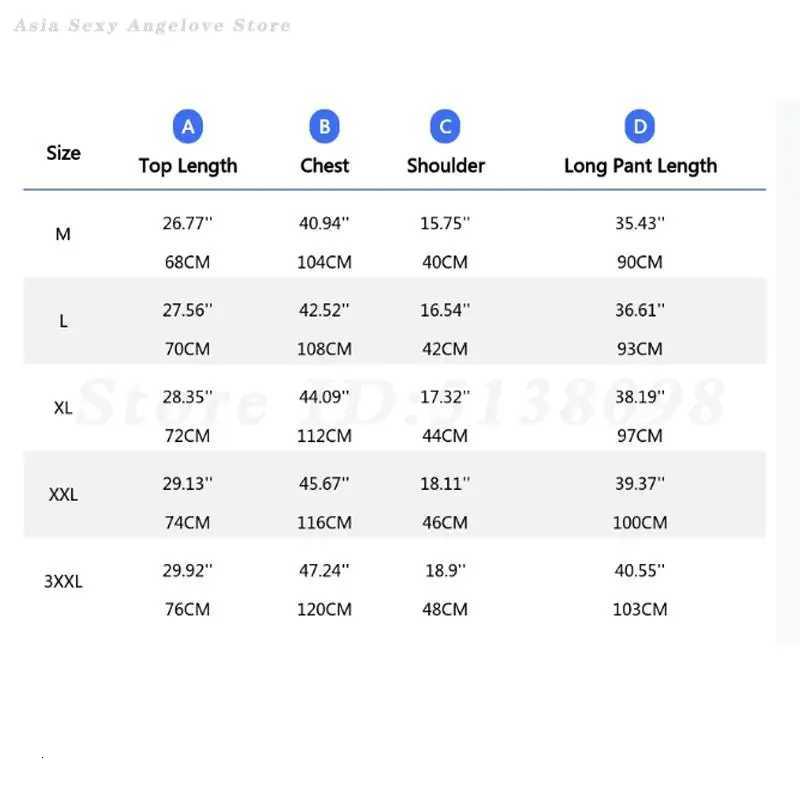Click the blue circle D icon
The width and height of the screenshot is (800, 800).
tap(639, 127)
